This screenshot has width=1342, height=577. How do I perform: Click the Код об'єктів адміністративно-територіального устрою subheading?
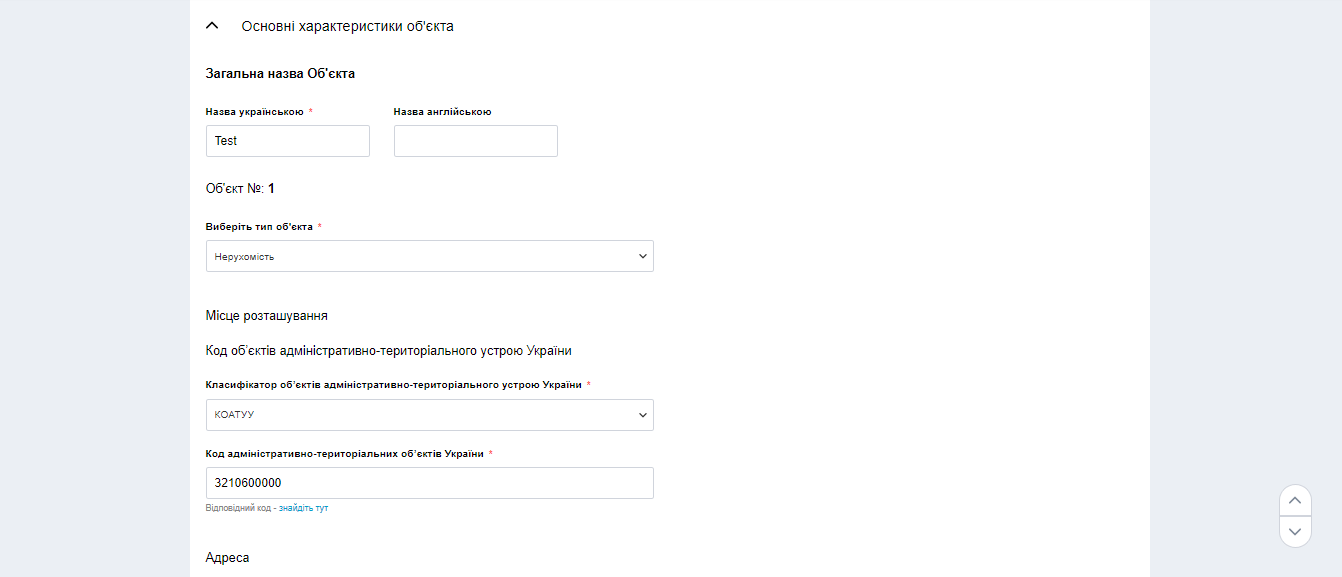[x=388, y=351]
